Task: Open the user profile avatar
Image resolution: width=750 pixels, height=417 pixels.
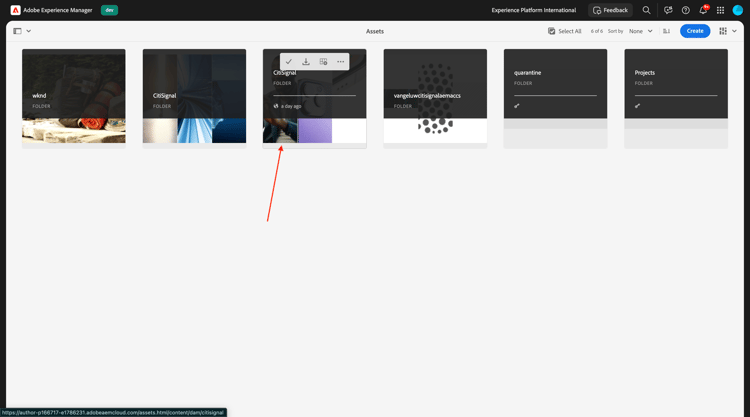Action: 738,10
